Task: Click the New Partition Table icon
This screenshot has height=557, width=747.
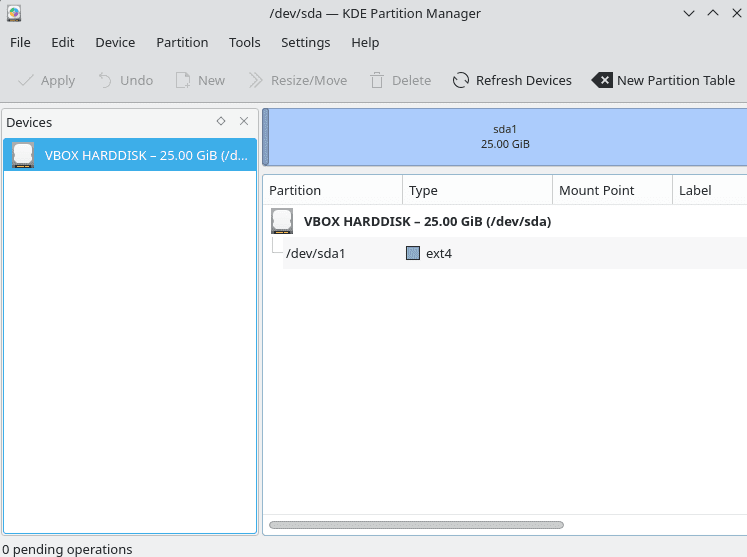Action: pos(602,80)
